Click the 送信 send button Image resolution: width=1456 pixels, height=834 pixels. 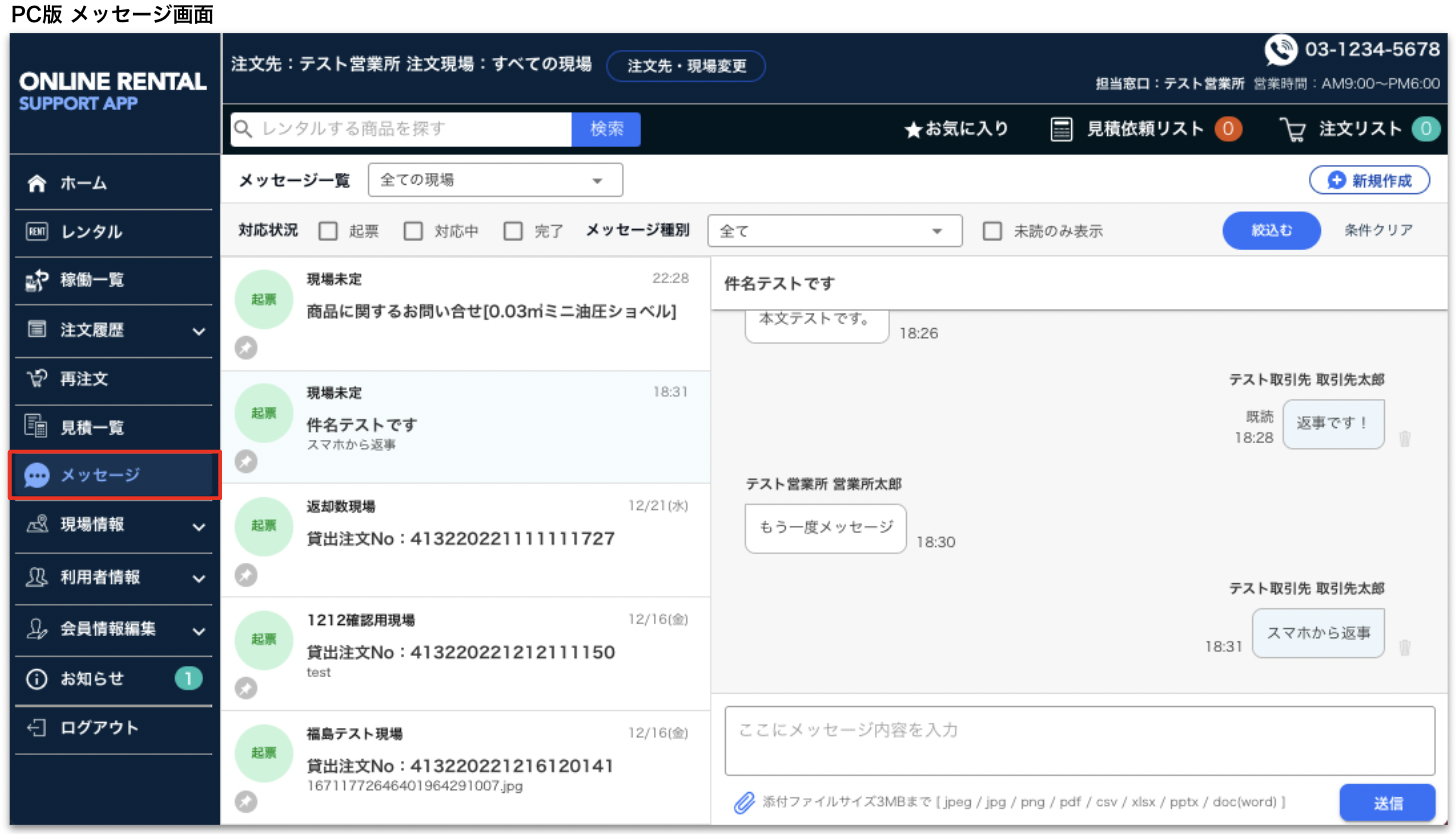click(x=1387, y=803)
